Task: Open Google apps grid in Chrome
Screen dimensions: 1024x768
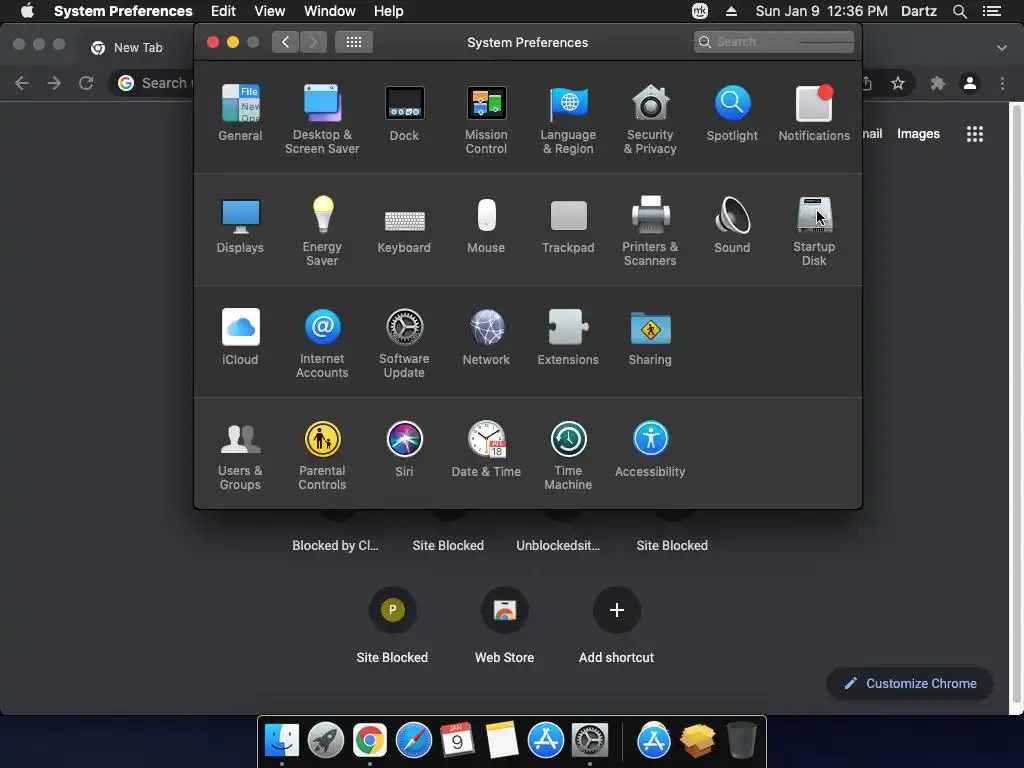Action: pyautogui.click(x=975, y=134)
